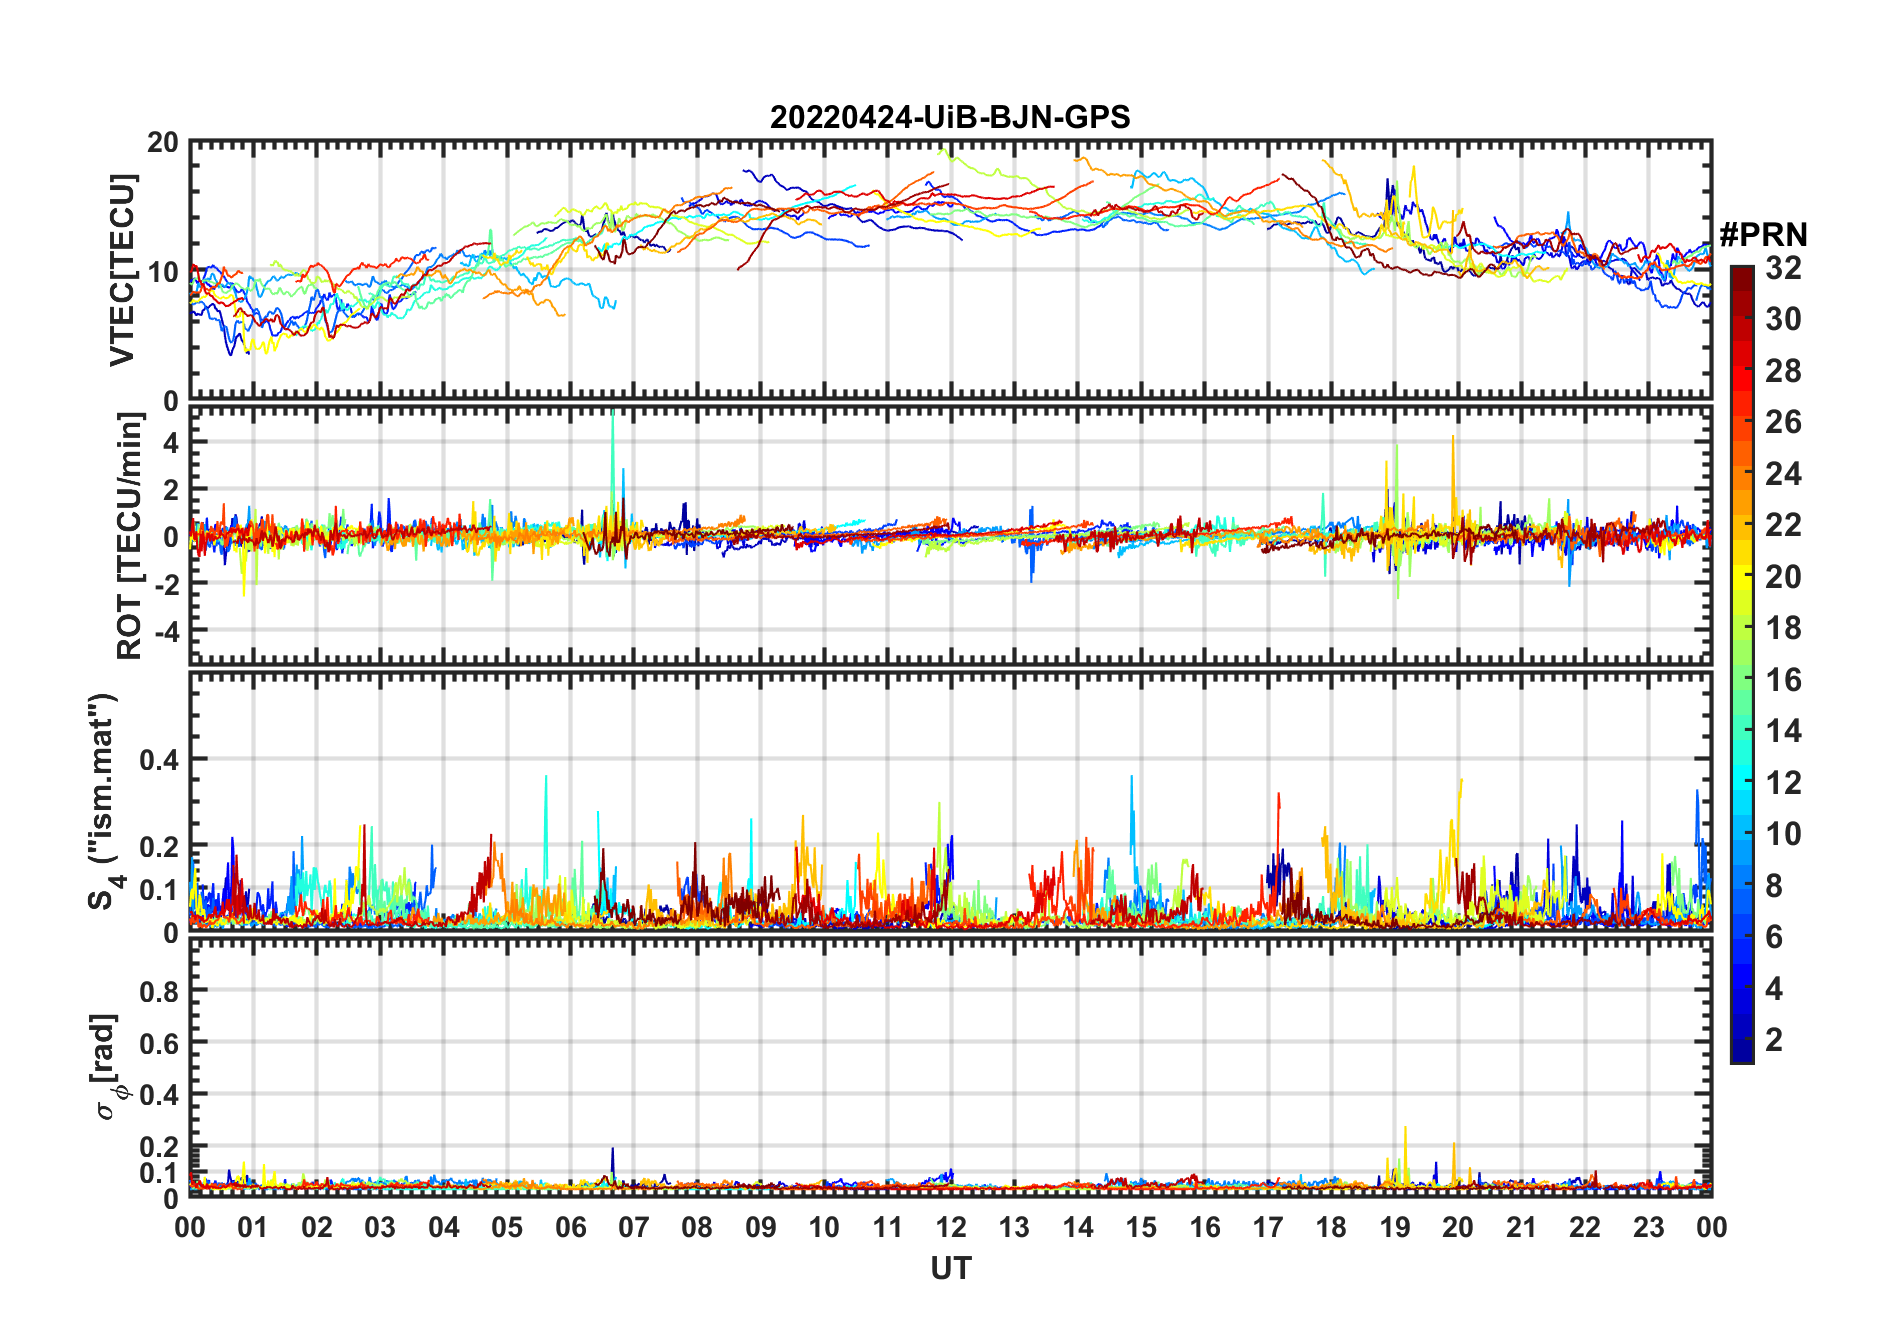Click colorbar tick label 8
Image resolution: width=1902 pixels, height=1330 pixels.
[1774, 886]
